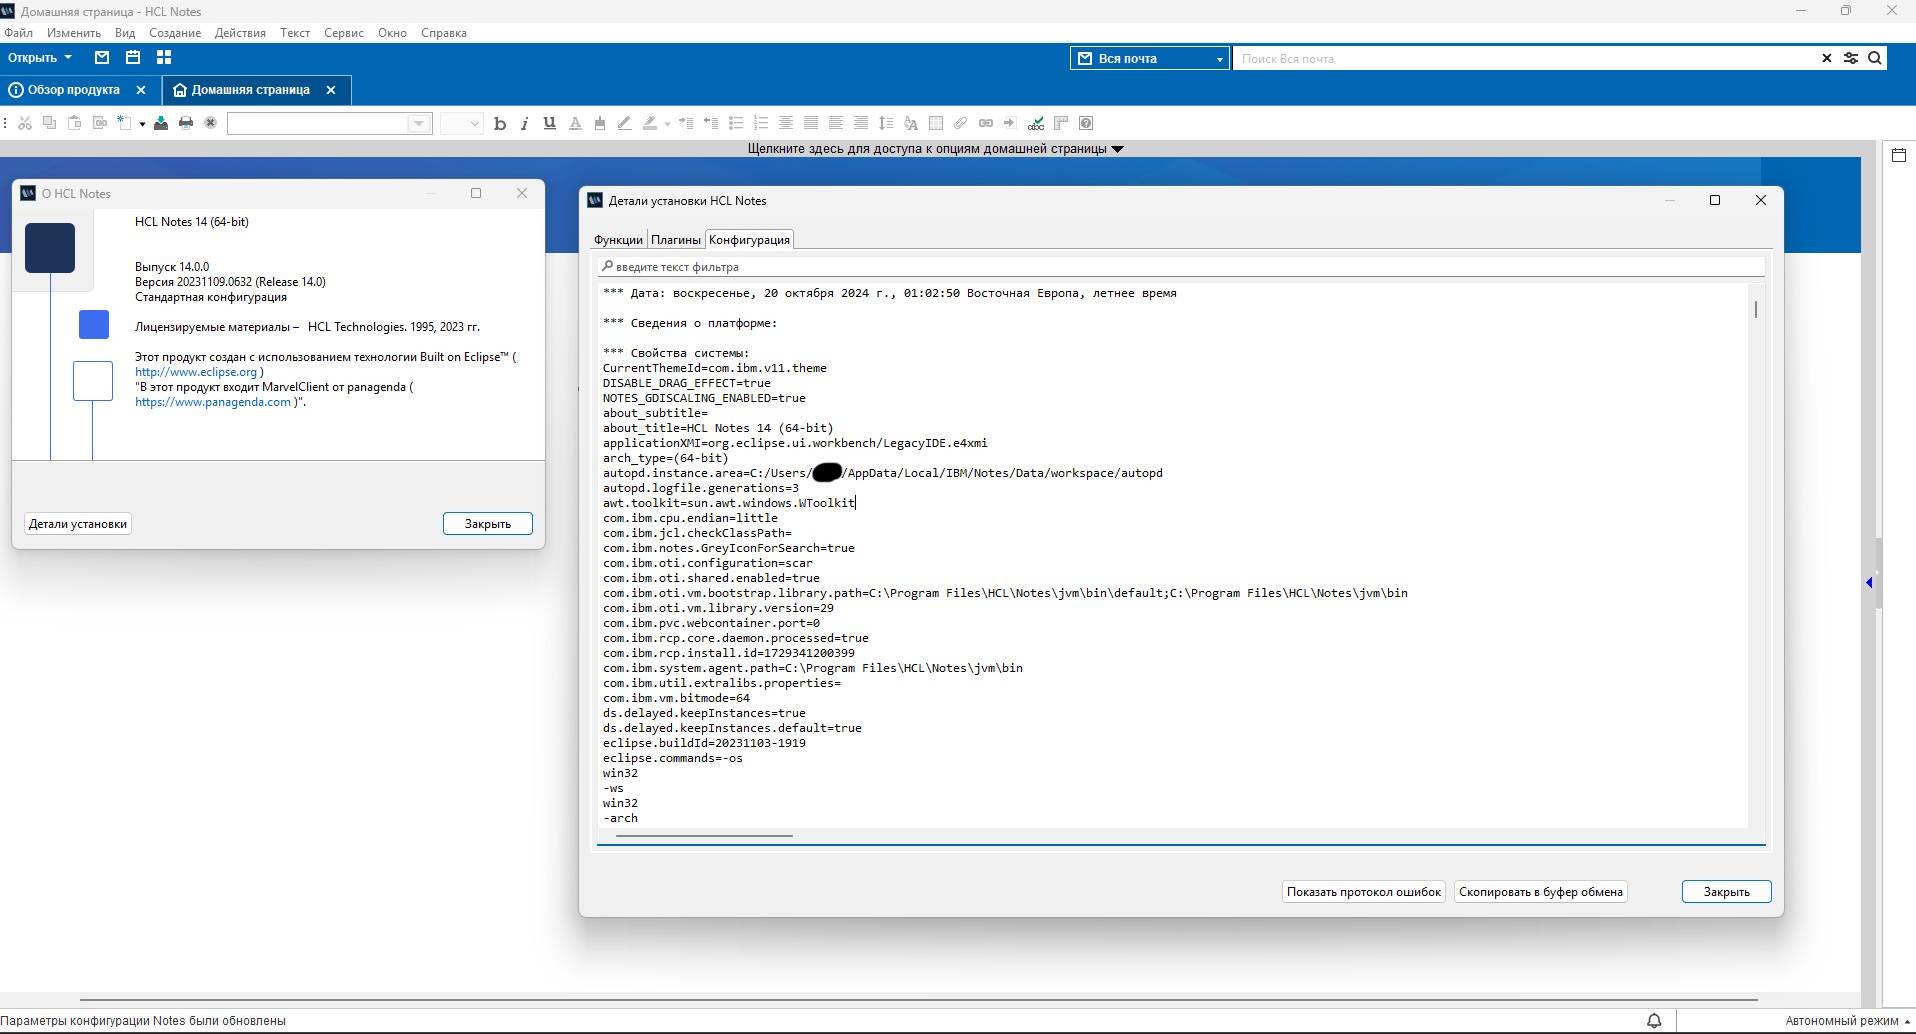Close the О HCL Notes dialog via Закрыть
The width and height of the screenshot is (1916, 1034).
coord(488,524)
